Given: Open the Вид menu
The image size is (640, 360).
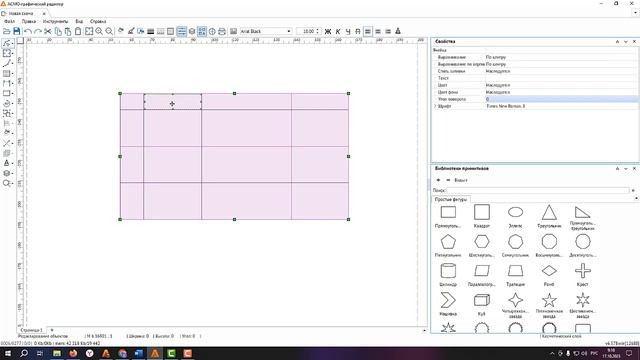Looking at the screenshot, I should tap(79, 21).
